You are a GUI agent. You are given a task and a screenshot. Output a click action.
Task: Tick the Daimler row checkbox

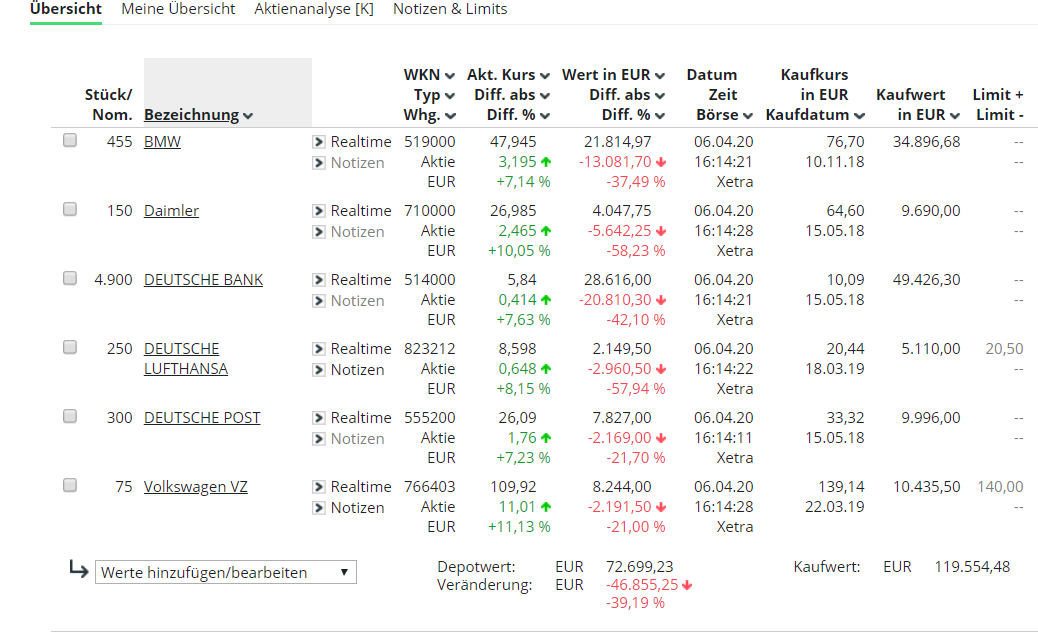(70, 209)
